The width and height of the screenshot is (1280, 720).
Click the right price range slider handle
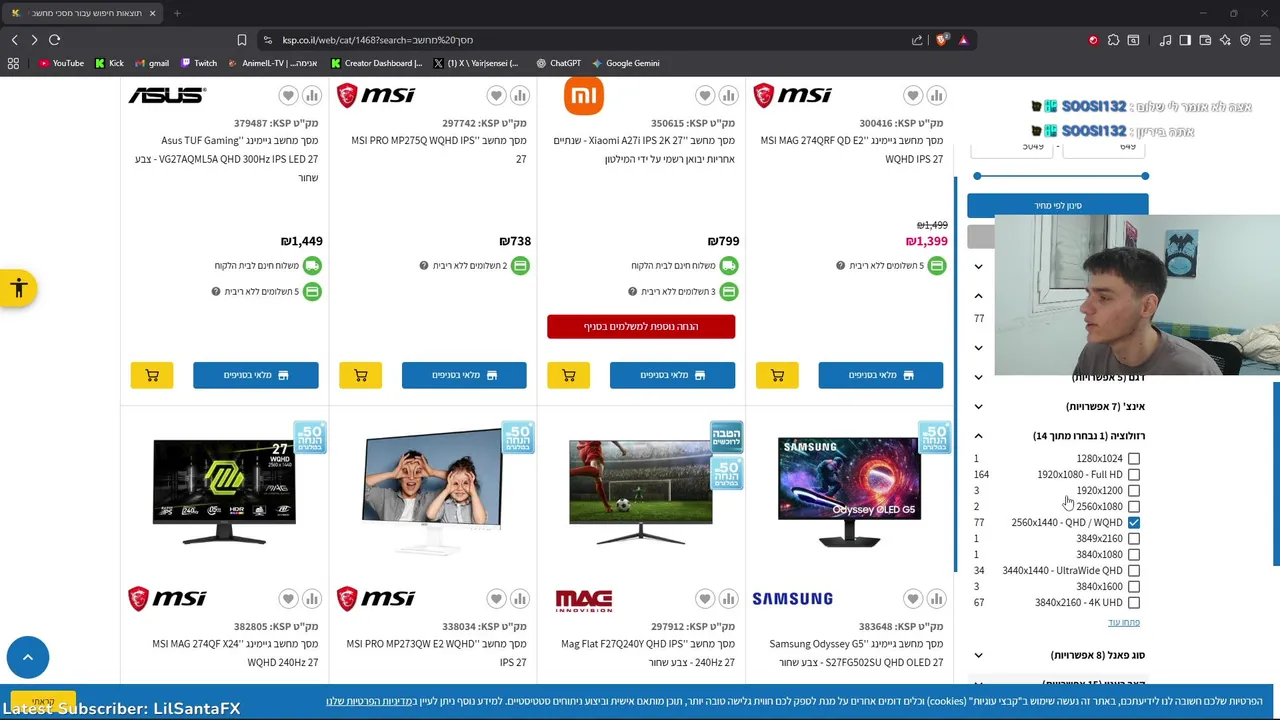[1145, 176]
